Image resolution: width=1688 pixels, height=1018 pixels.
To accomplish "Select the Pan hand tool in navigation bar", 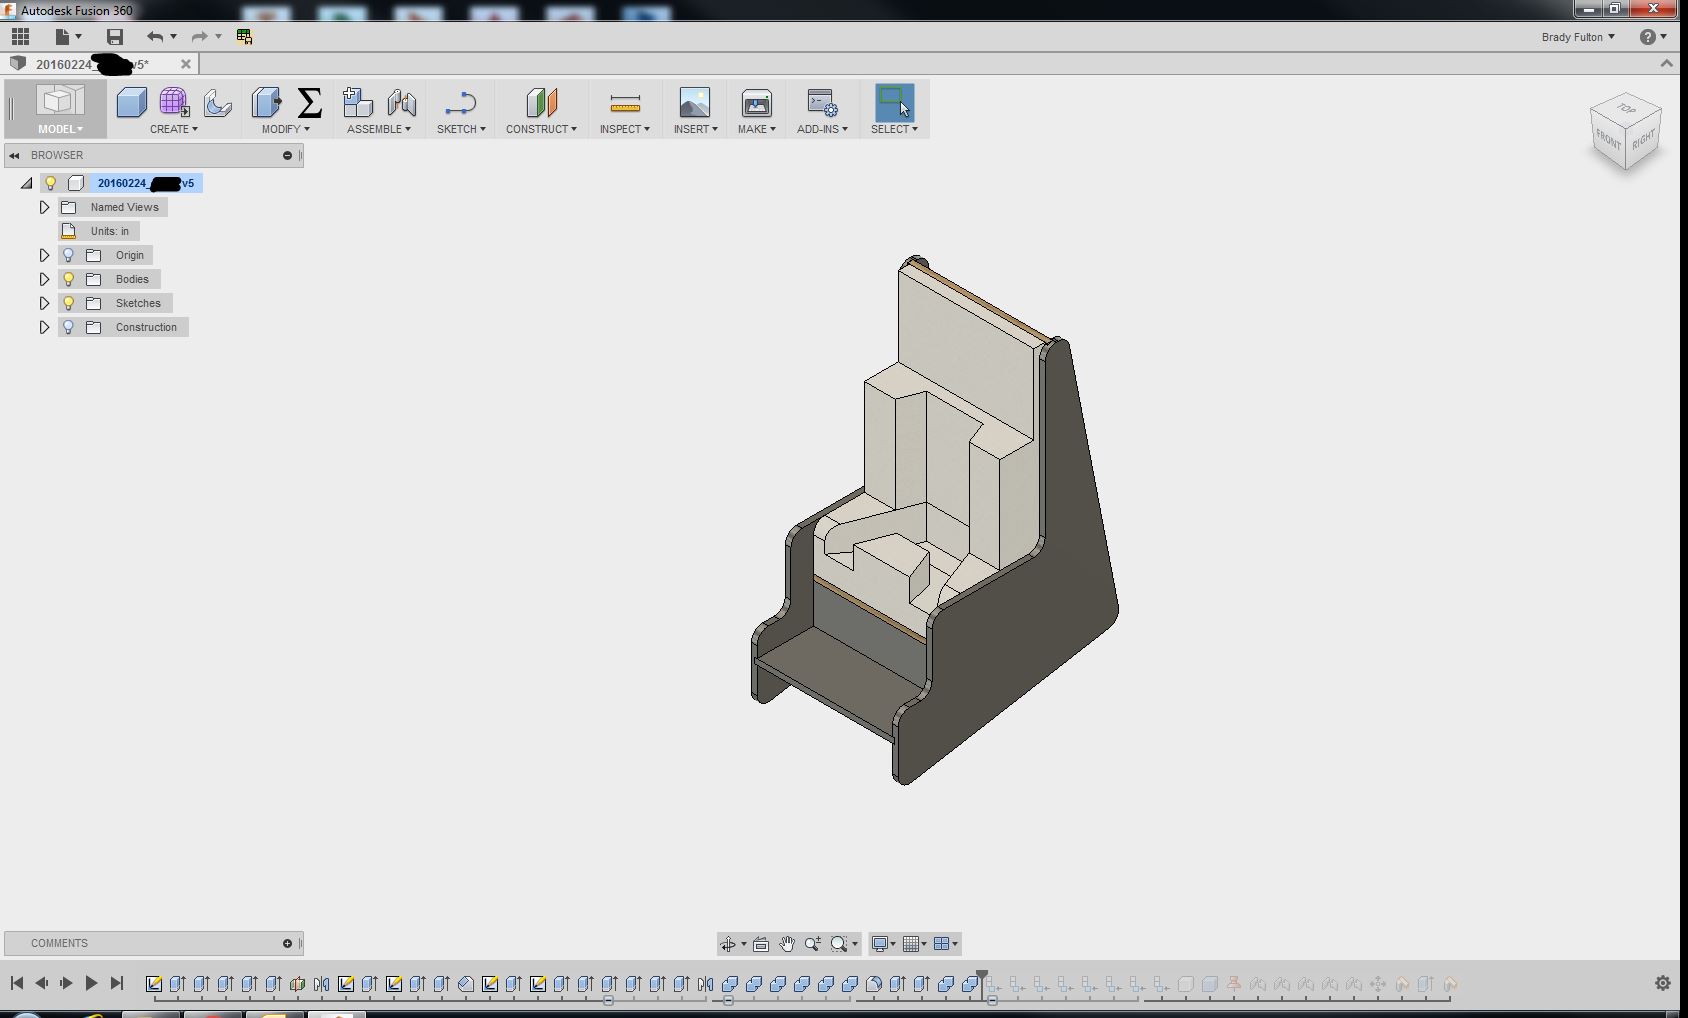I will [787, 944].
